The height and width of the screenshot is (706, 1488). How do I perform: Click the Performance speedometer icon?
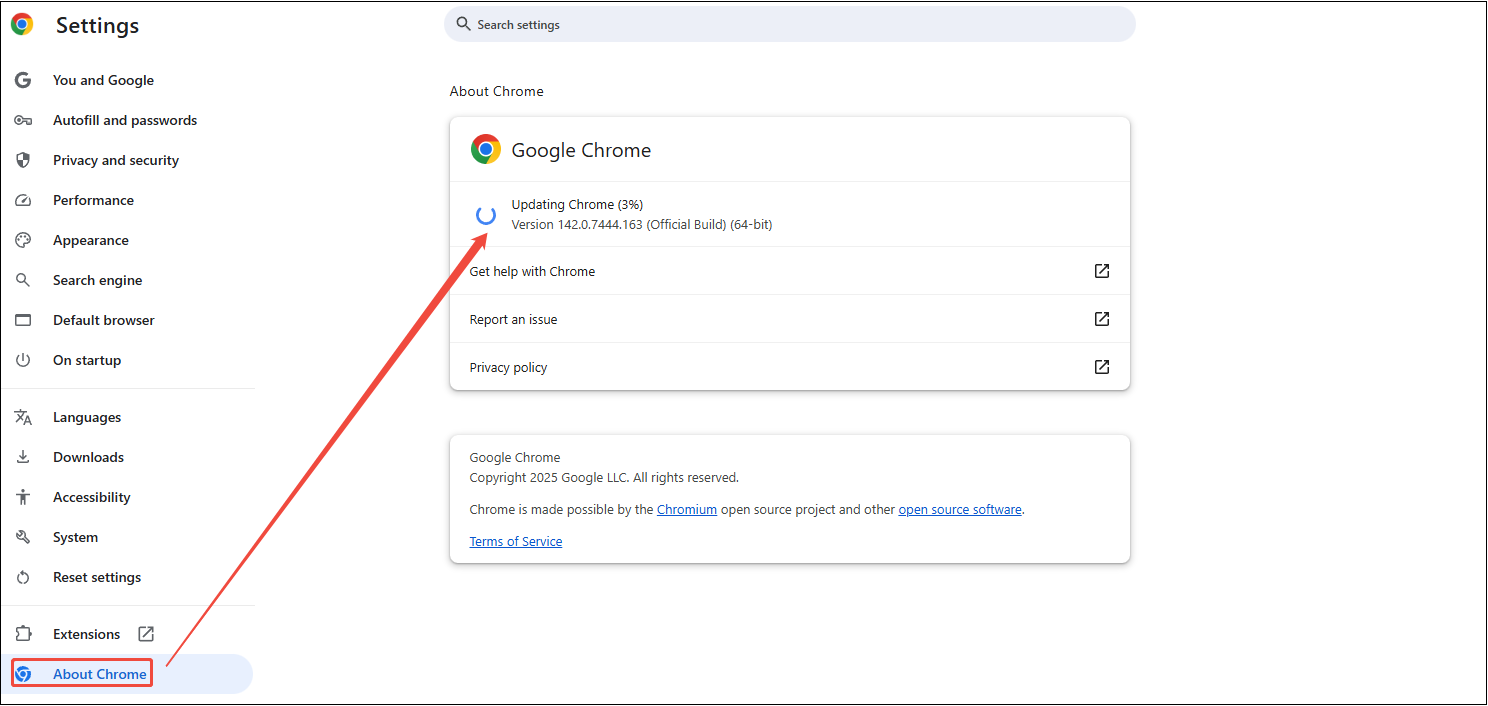(x=23, y=200)
